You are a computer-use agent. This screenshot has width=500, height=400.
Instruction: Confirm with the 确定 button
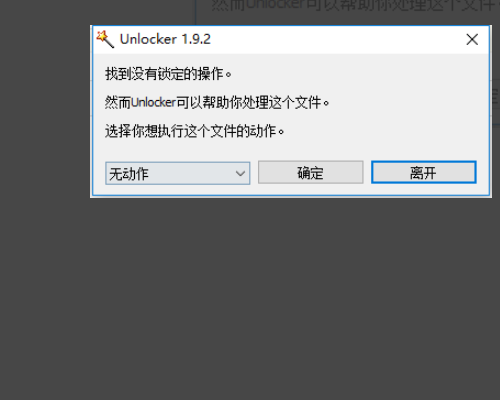click(x=310, y=172)
